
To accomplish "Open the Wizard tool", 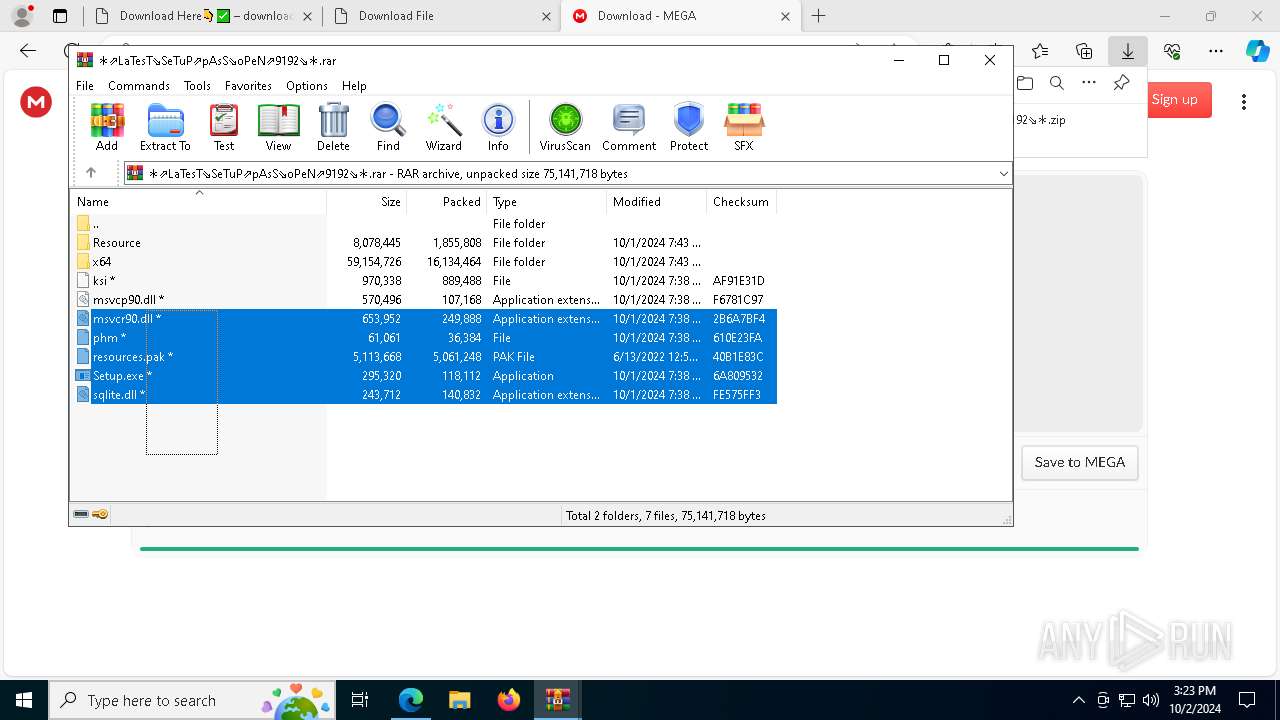I will click(443, 127).
